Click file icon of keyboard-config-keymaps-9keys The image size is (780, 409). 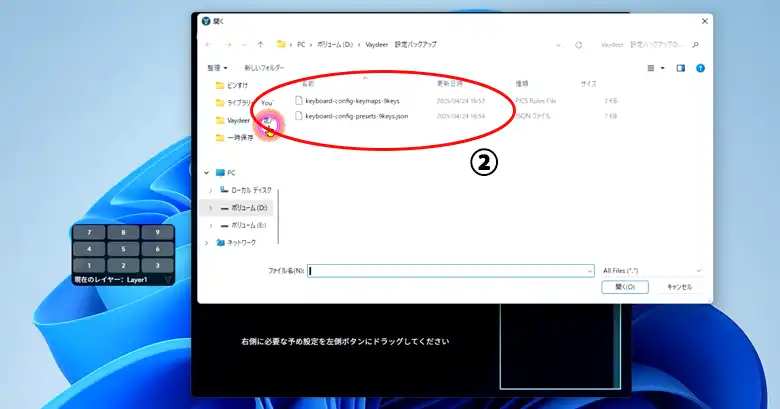298,101
